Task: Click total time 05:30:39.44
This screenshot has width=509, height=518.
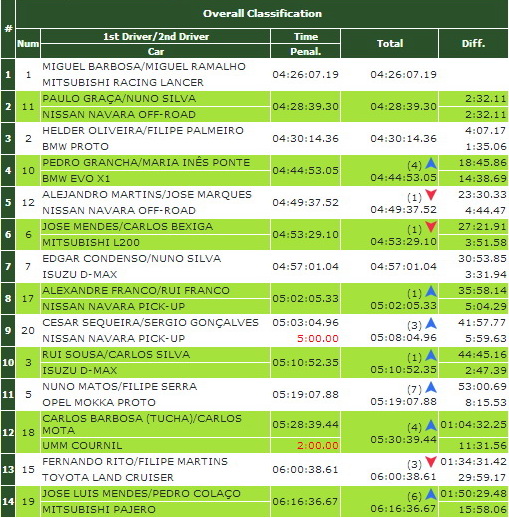Action: pyautogui.click(x=403, y=440)
